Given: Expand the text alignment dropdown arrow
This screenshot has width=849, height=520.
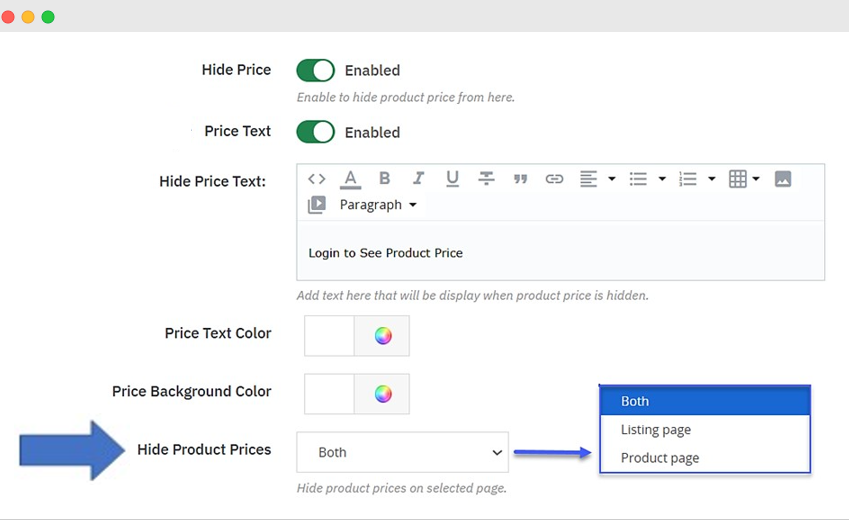Looking at the screenshot, I should (612, 179).
